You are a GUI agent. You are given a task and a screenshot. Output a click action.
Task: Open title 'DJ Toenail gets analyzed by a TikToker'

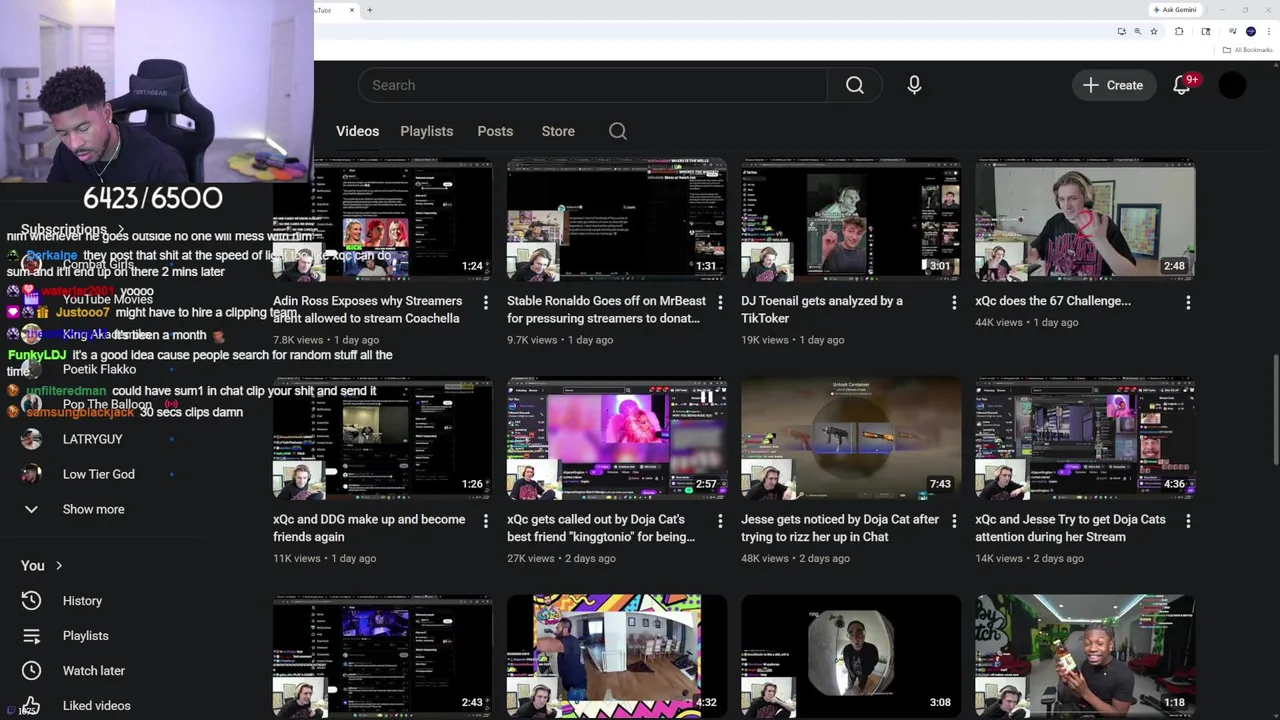pos(821,309)
